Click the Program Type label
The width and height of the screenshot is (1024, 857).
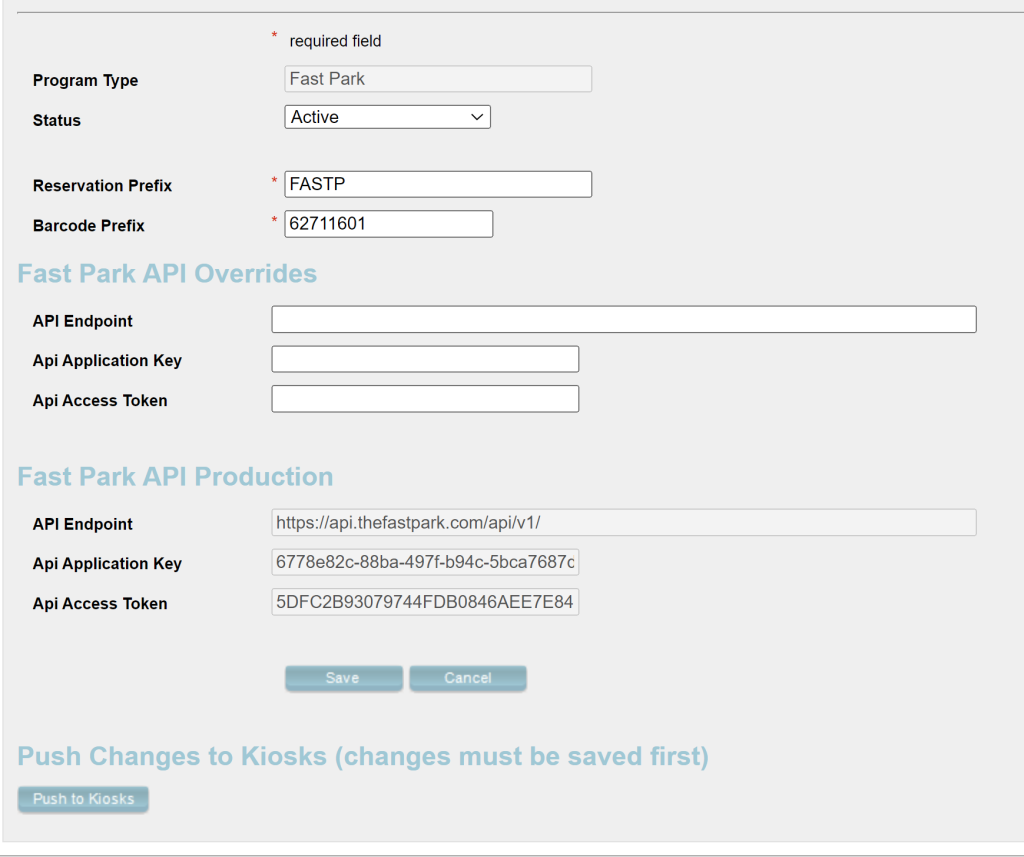(x=86, y=80)
